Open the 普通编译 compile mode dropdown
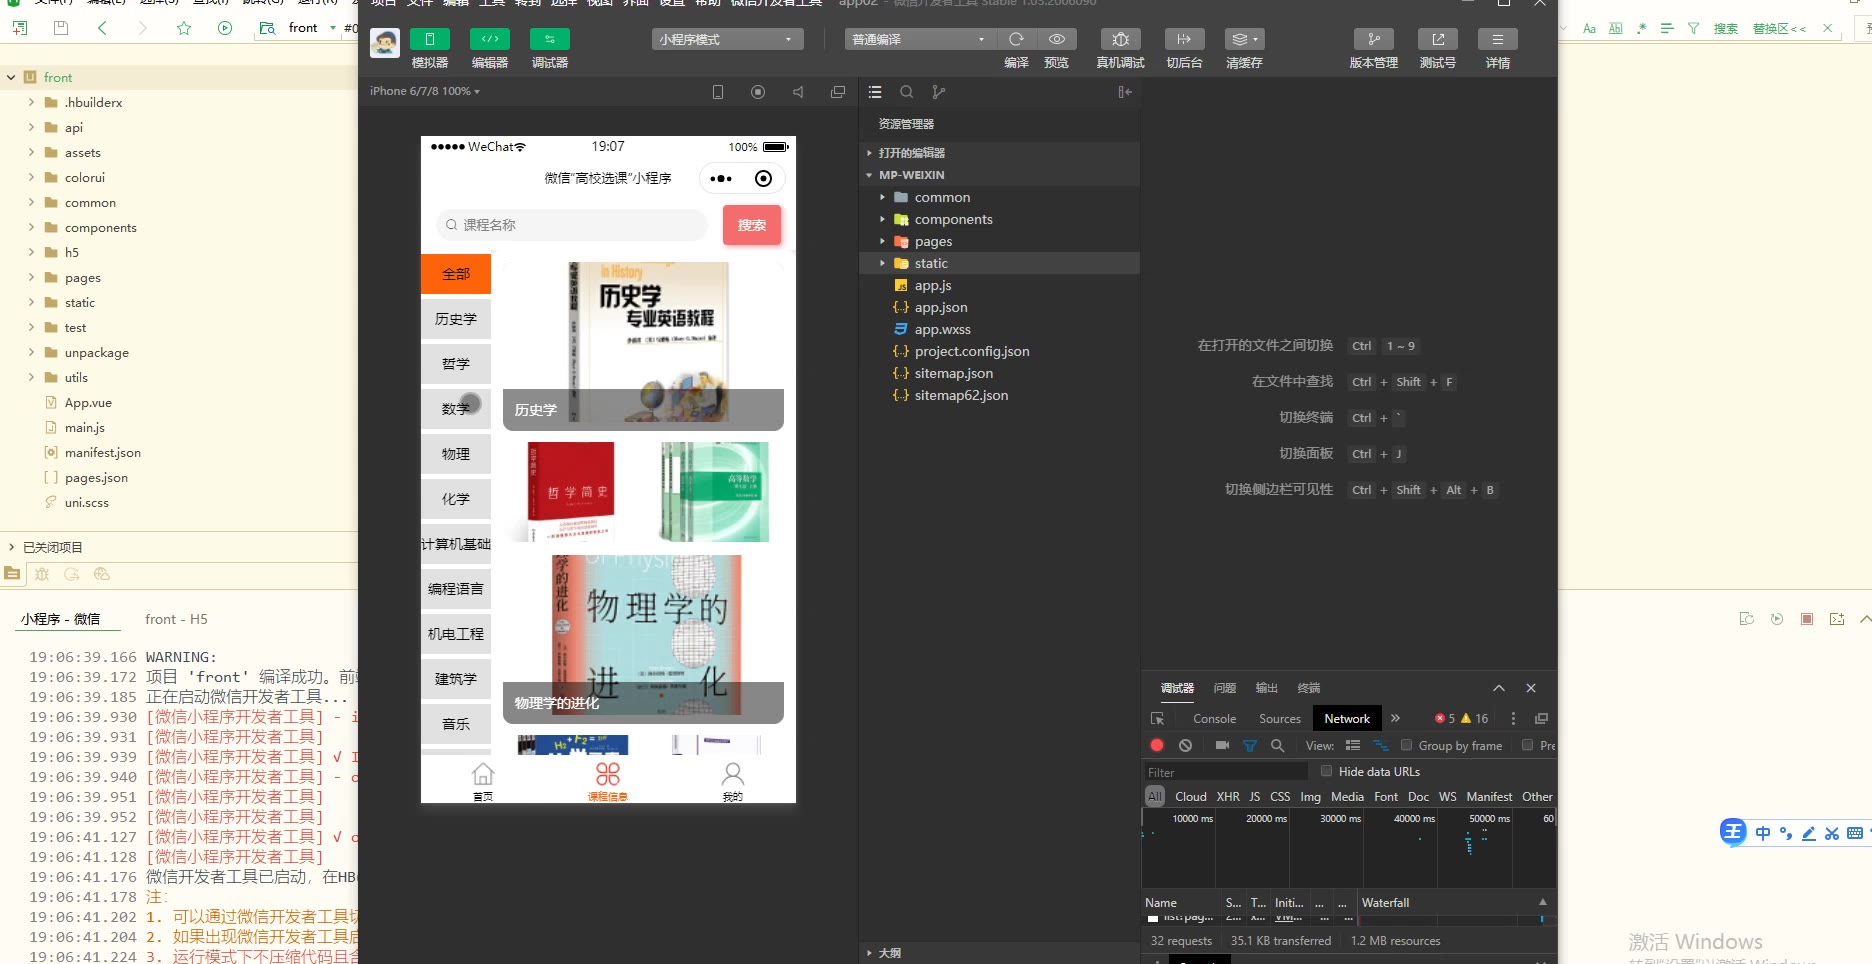This screenshot has width=1872, height=964. point(918,39)
